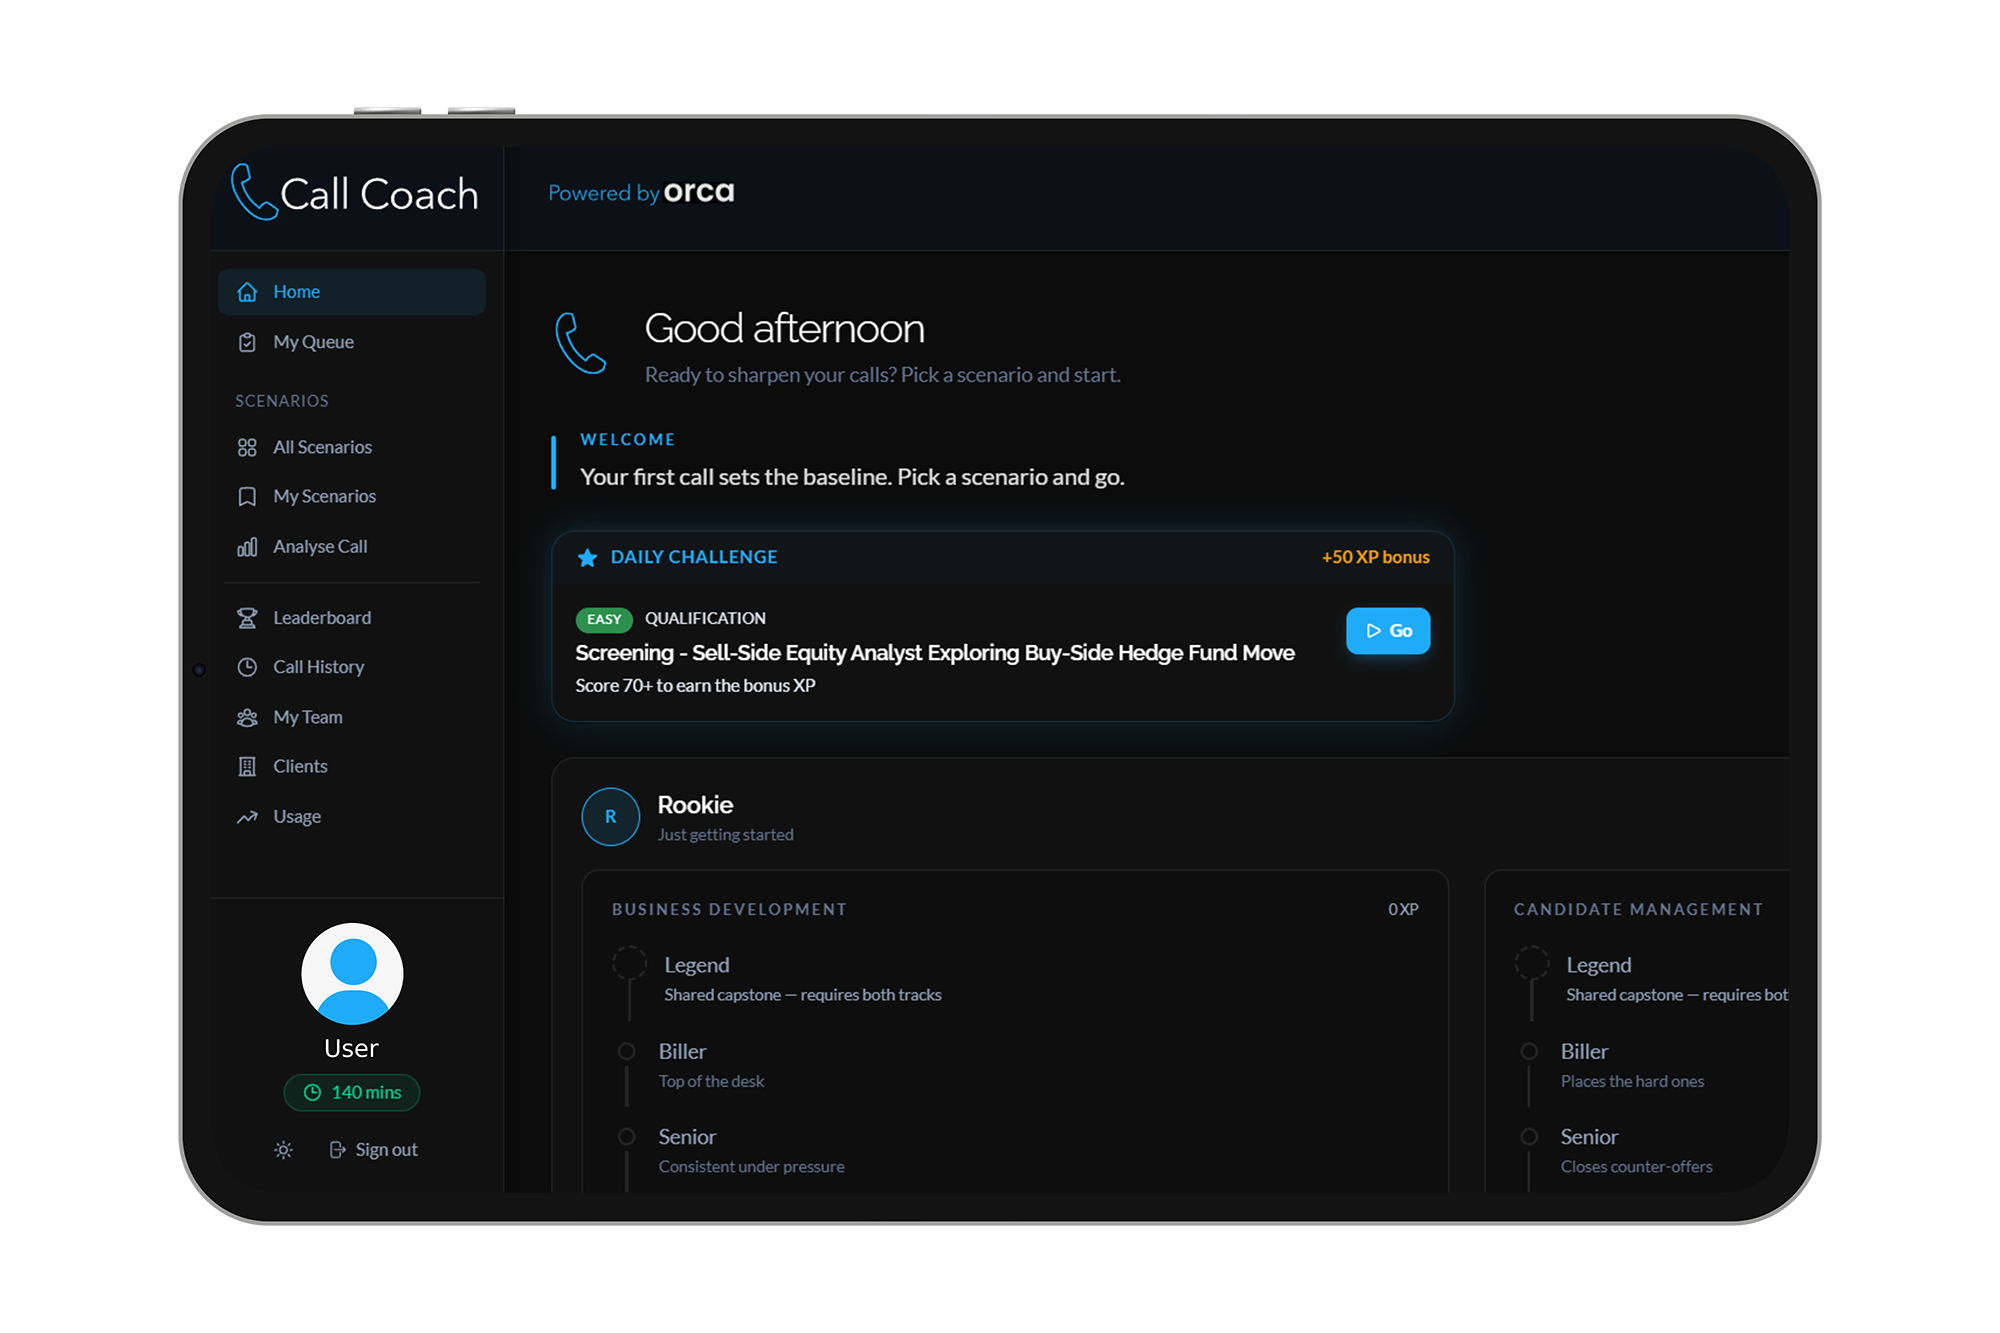Click the Sign out link
The image size is (2000, 1333).
374,1150
